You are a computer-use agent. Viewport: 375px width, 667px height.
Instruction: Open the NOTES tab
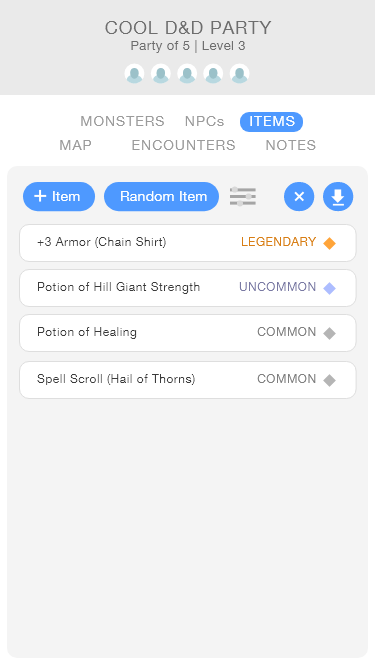(291, 145)
